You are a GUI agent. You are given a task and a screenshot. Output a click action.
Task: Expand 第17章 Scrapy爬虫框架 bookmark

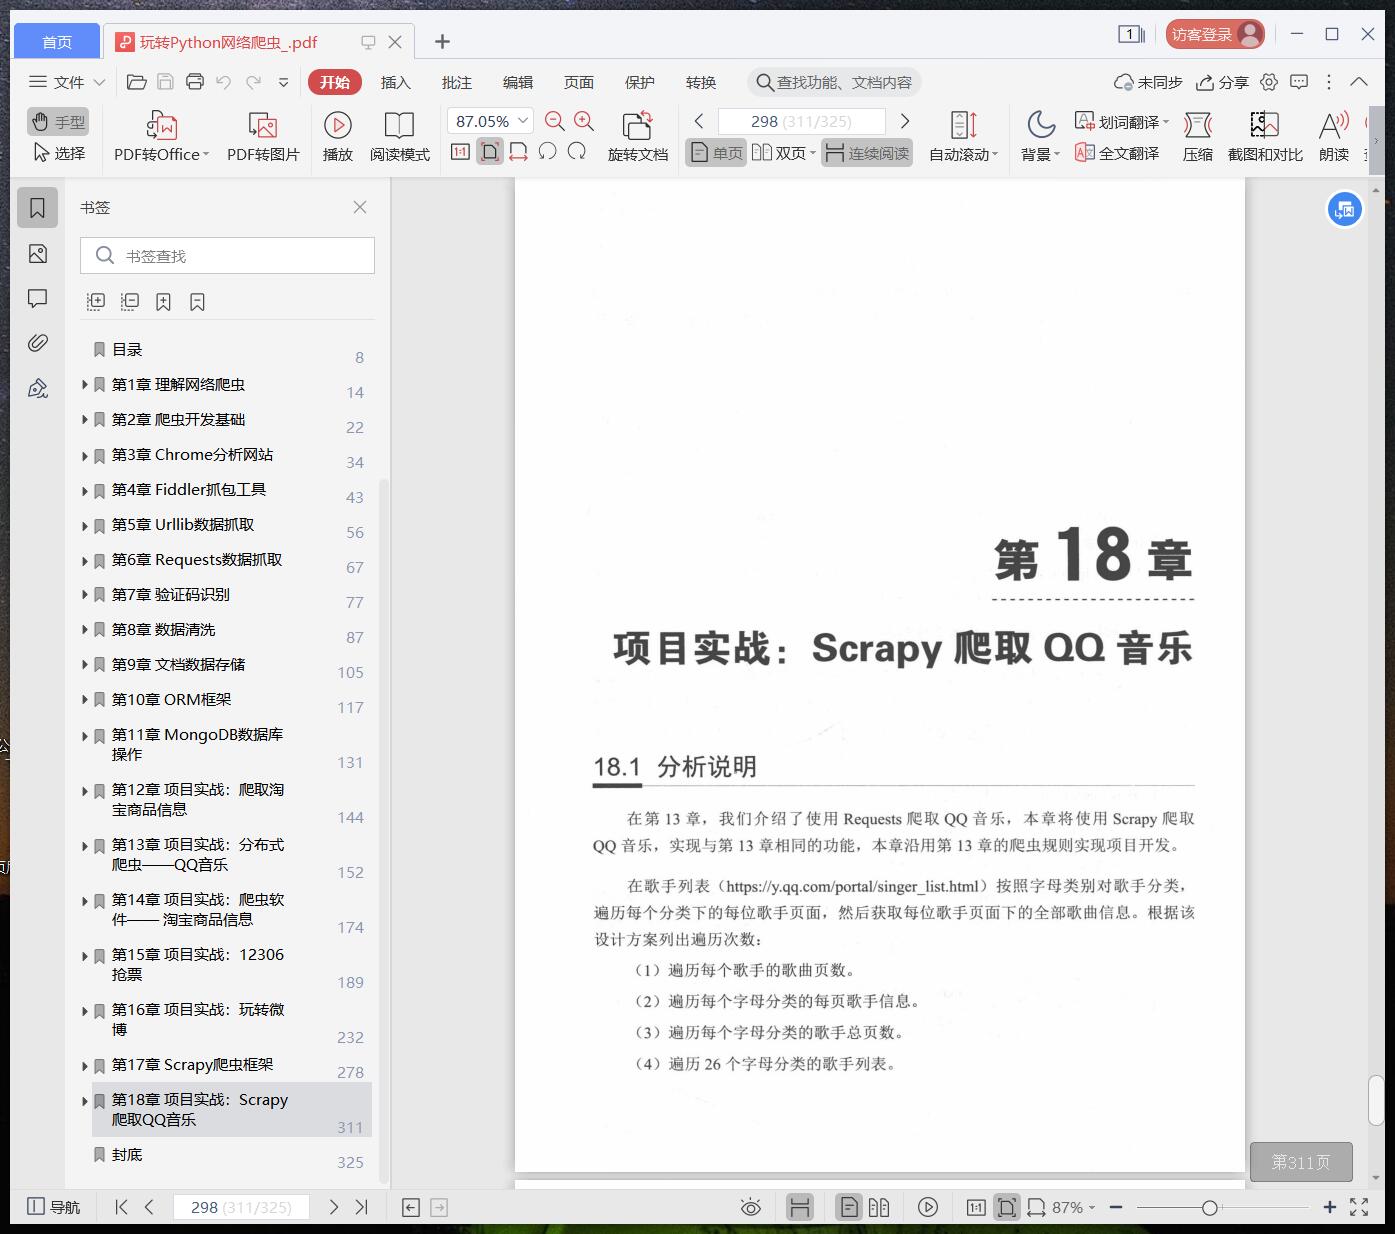85,1065
